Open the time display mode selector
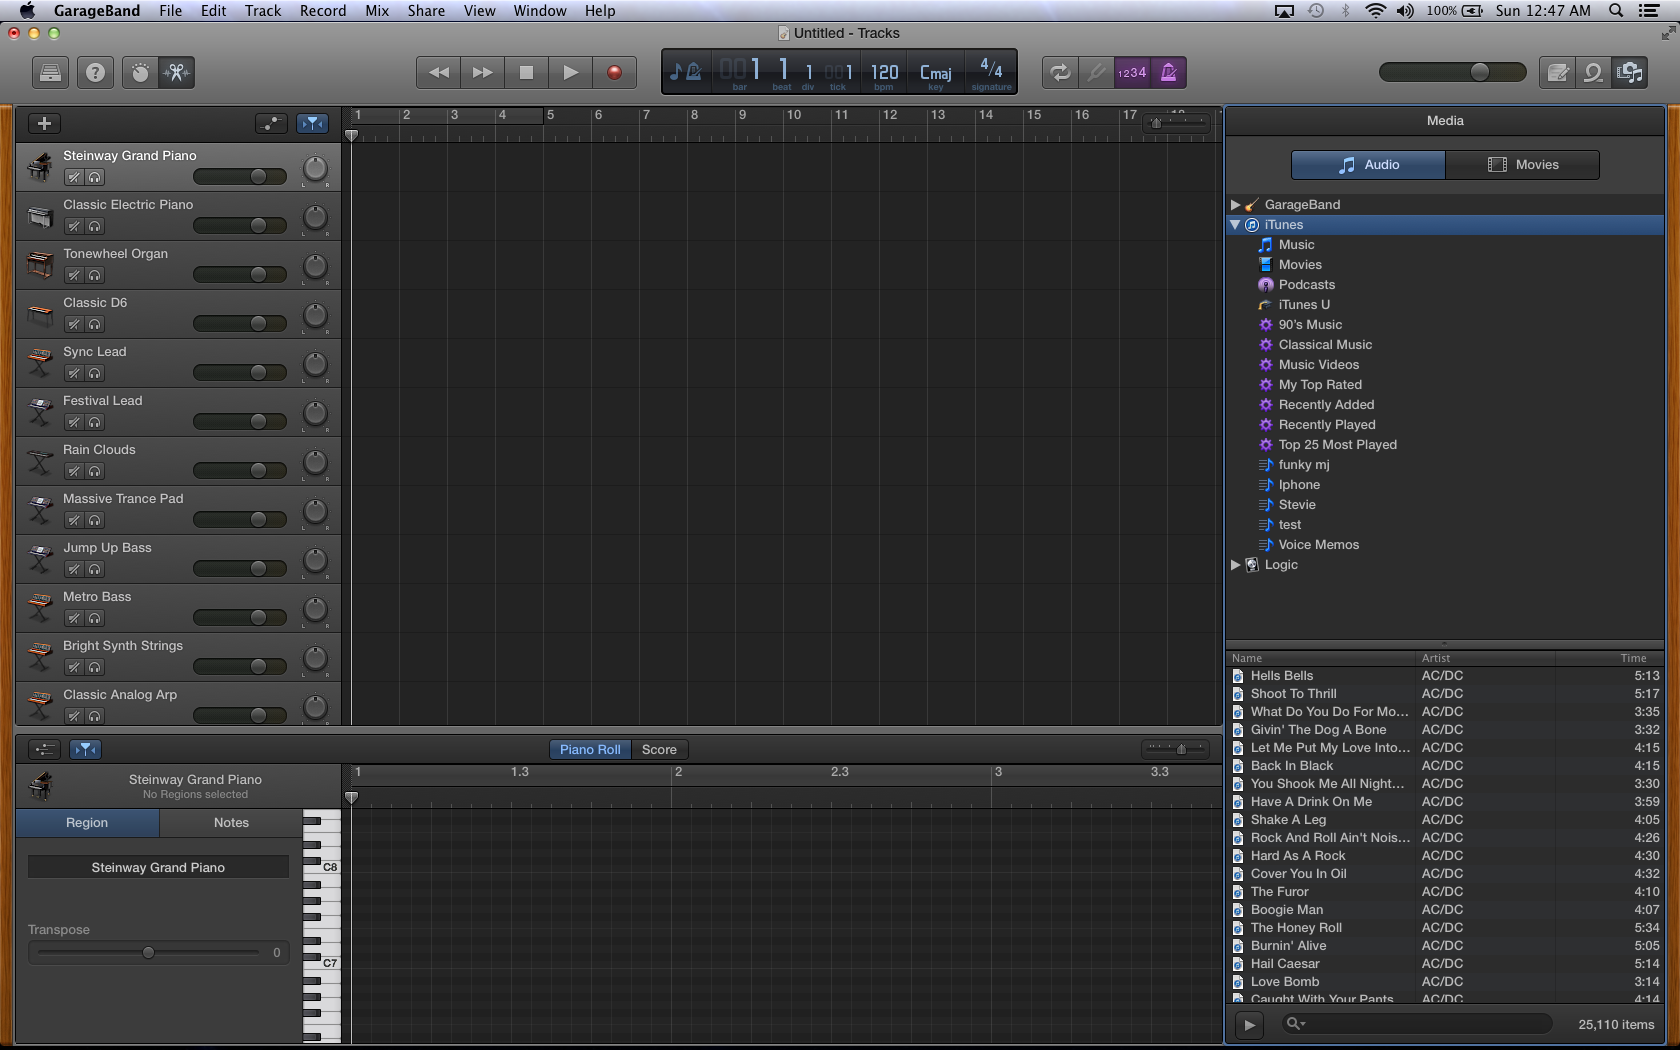 (686, 72)
